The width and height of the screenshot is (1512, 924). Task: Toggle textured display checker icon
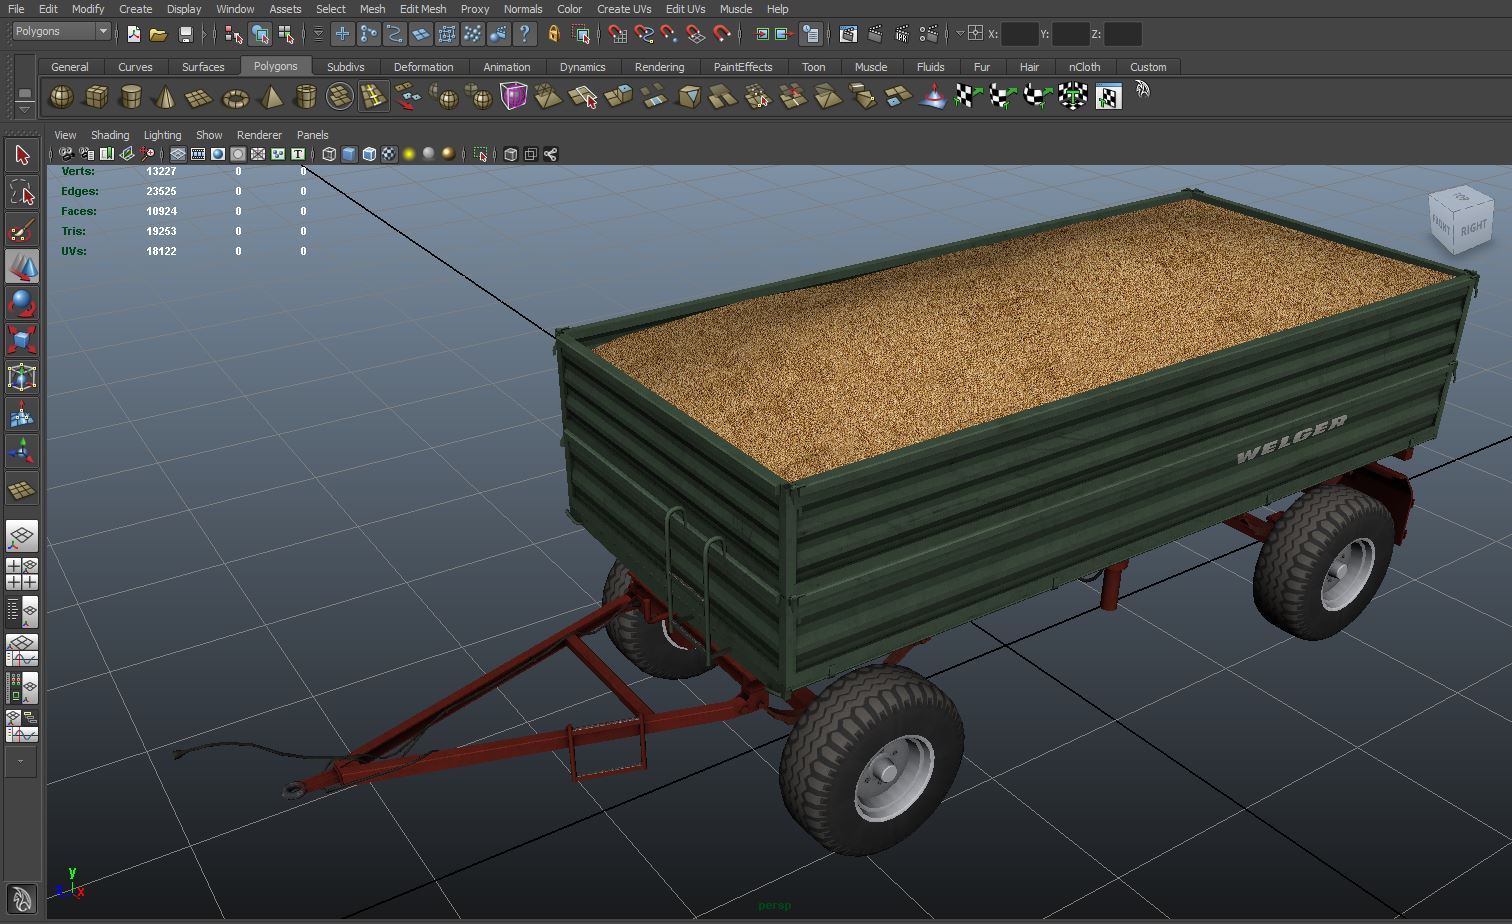(x=389, y=154)
